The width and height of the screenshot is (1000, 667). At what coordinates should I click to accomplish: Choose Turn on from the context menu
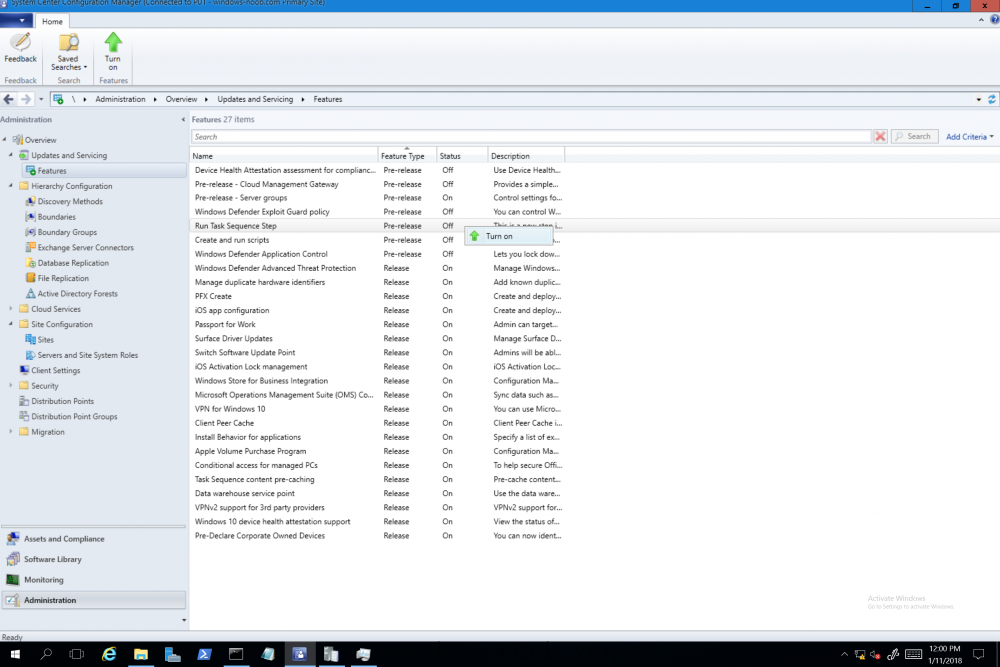point(508,236)
